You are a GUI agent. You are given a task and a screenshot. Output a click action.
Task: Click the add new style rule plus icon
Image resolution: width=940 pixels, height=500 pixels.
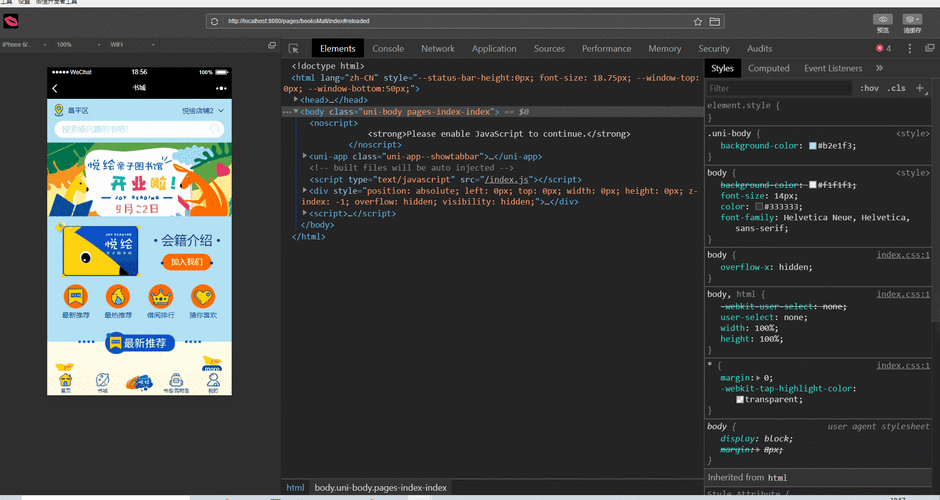click(x=919, y=88)
